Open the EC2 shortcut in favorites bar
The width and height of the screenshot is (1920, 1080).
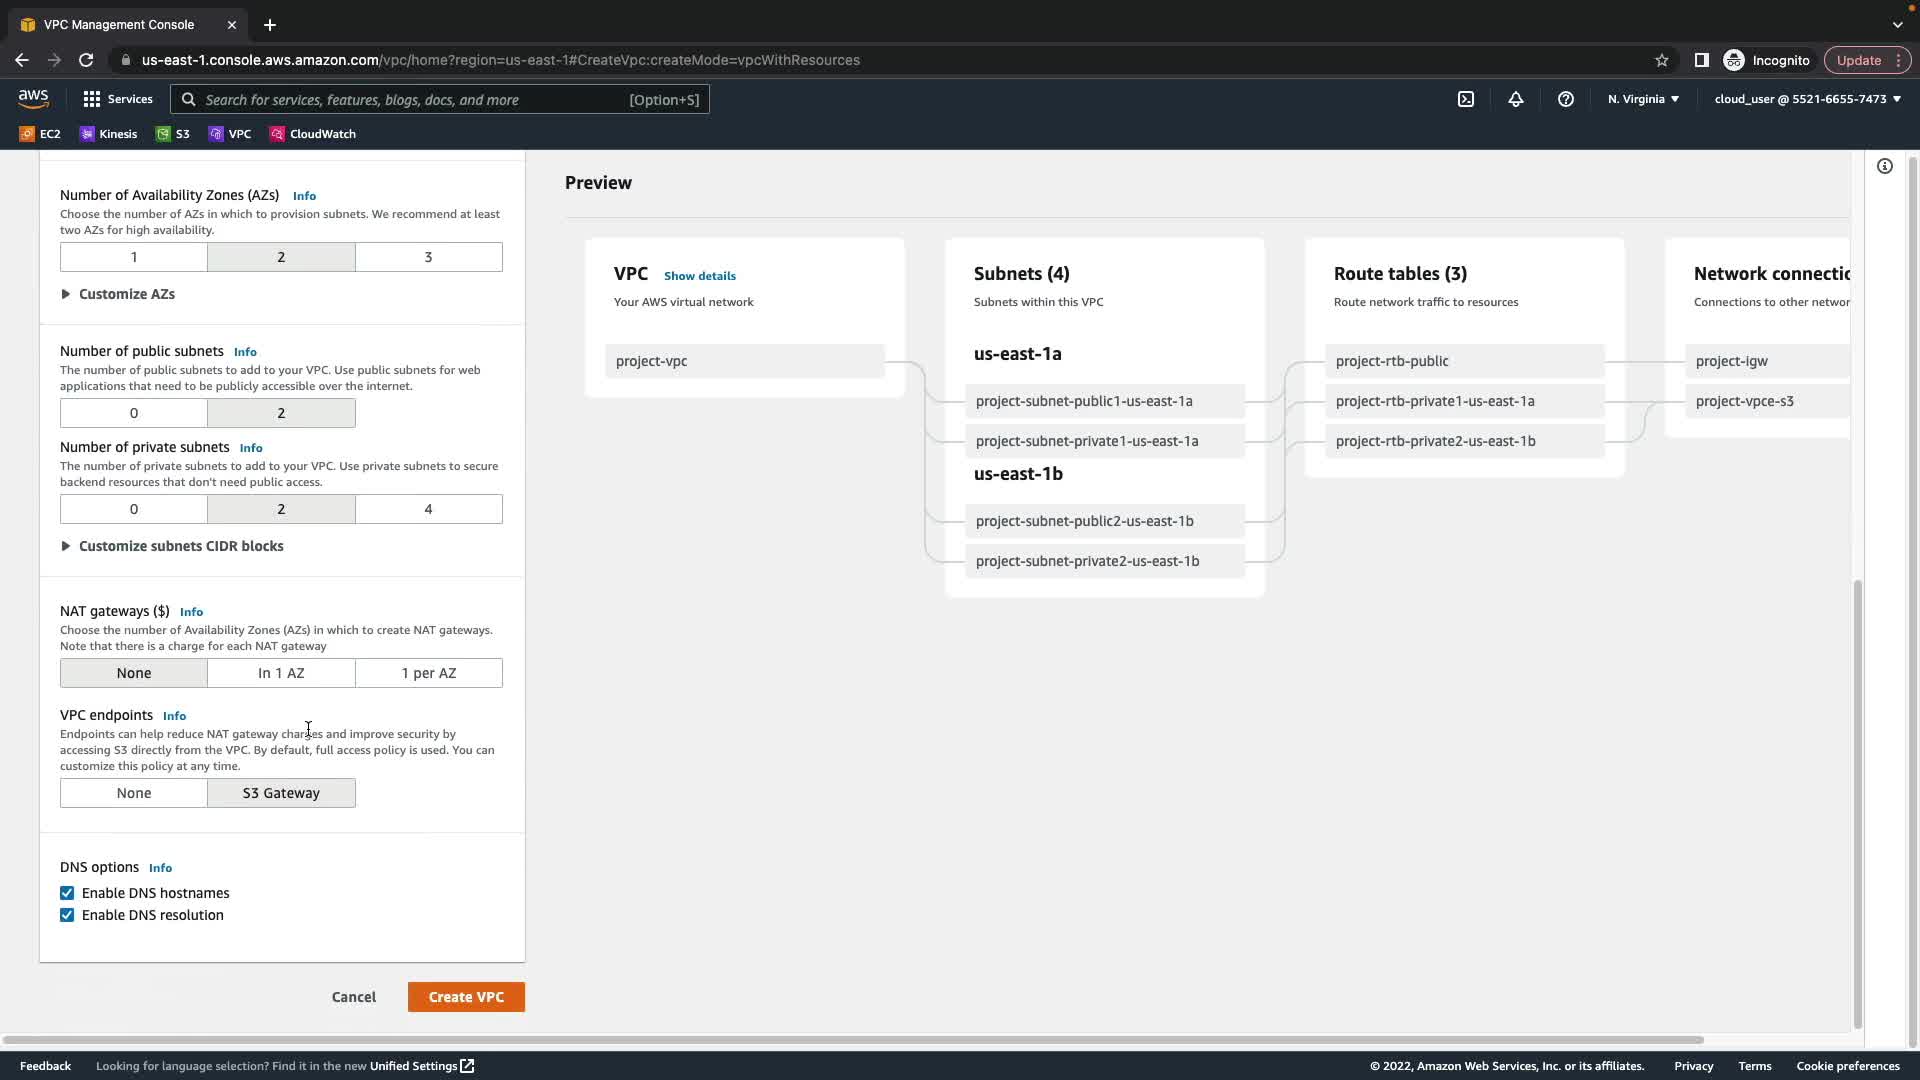[40, 134]
